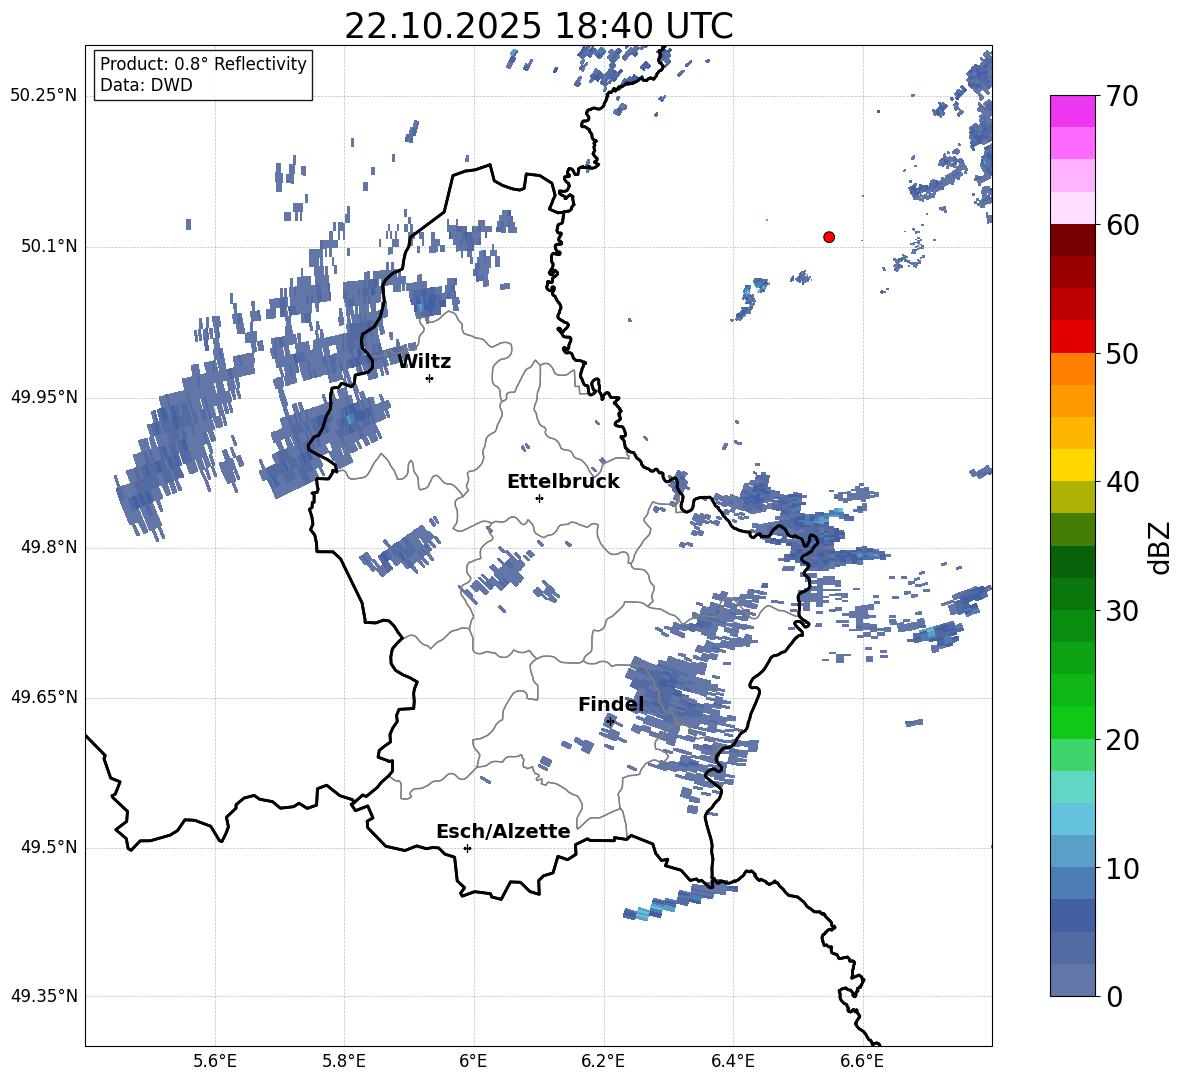Click the Ettelbruck station cross marker
The height and width of the screenshot is (1081, 1184).
click(539, 498)
